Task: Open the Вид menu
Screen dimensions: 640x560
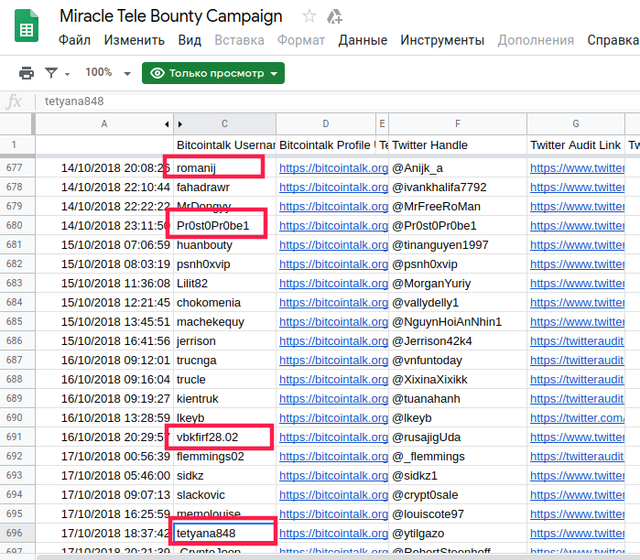Action: pos(189,40)
